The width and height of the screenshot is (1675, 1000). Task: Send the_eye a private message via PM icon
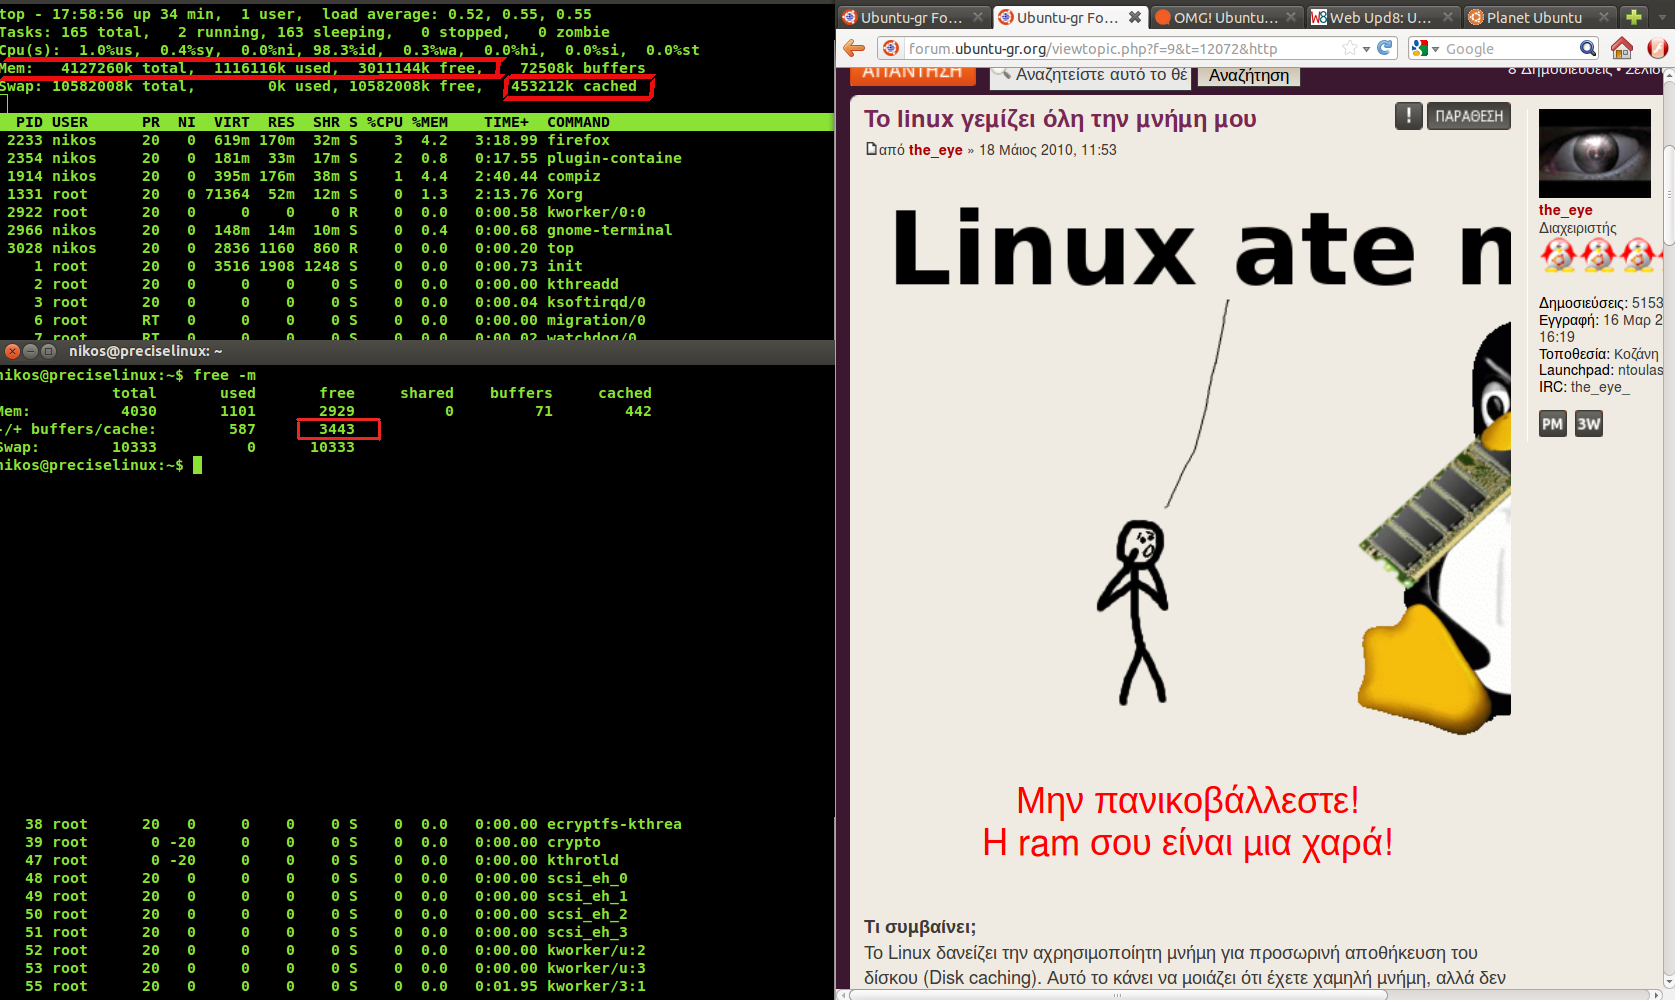point(1552,424)
